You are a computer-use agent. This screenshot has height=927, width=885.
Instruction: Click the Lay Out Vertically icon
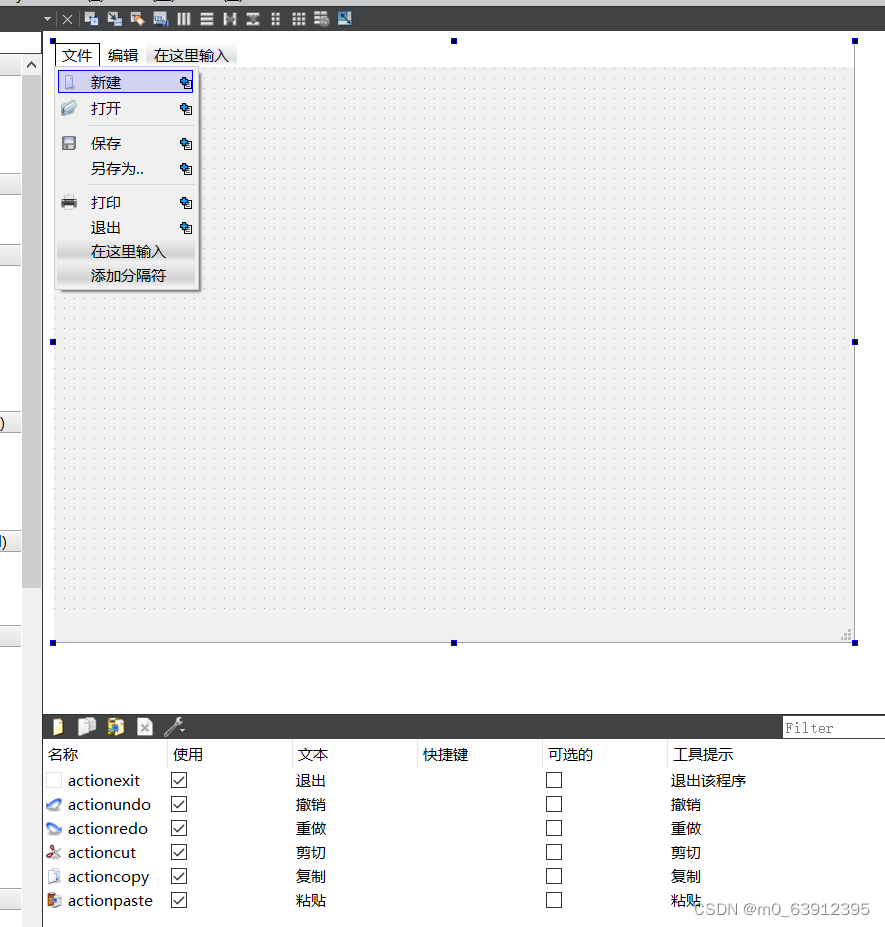coord(208,18)
